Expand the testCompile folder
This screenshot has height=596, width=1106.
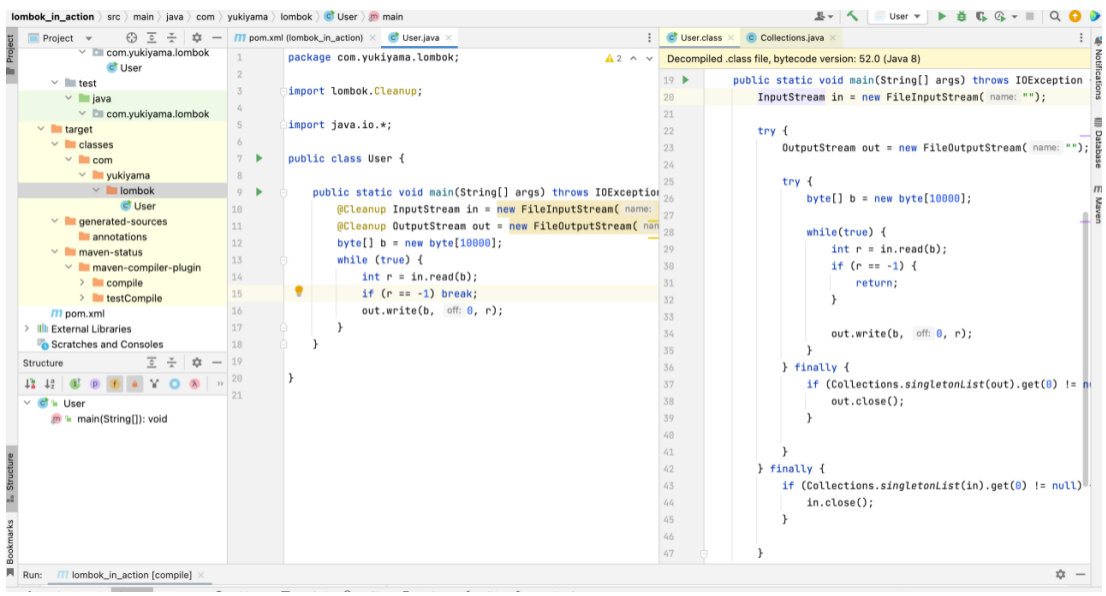pos(83,298)
